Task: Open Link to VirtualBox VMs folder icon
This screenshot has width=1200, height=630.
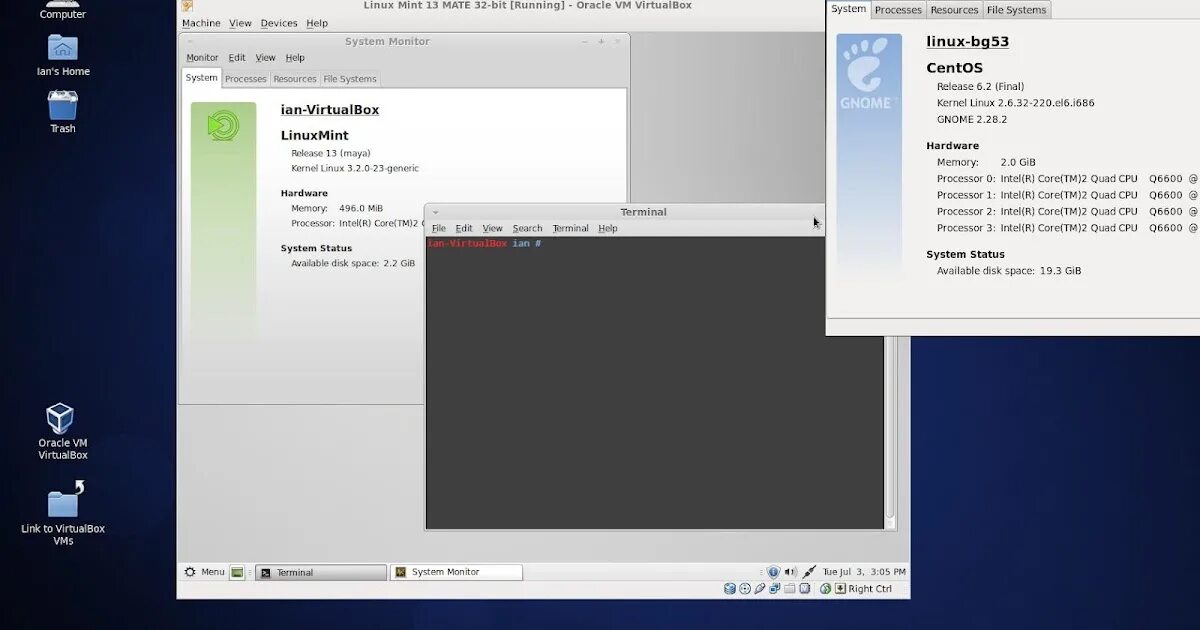Action: point(65,500)
